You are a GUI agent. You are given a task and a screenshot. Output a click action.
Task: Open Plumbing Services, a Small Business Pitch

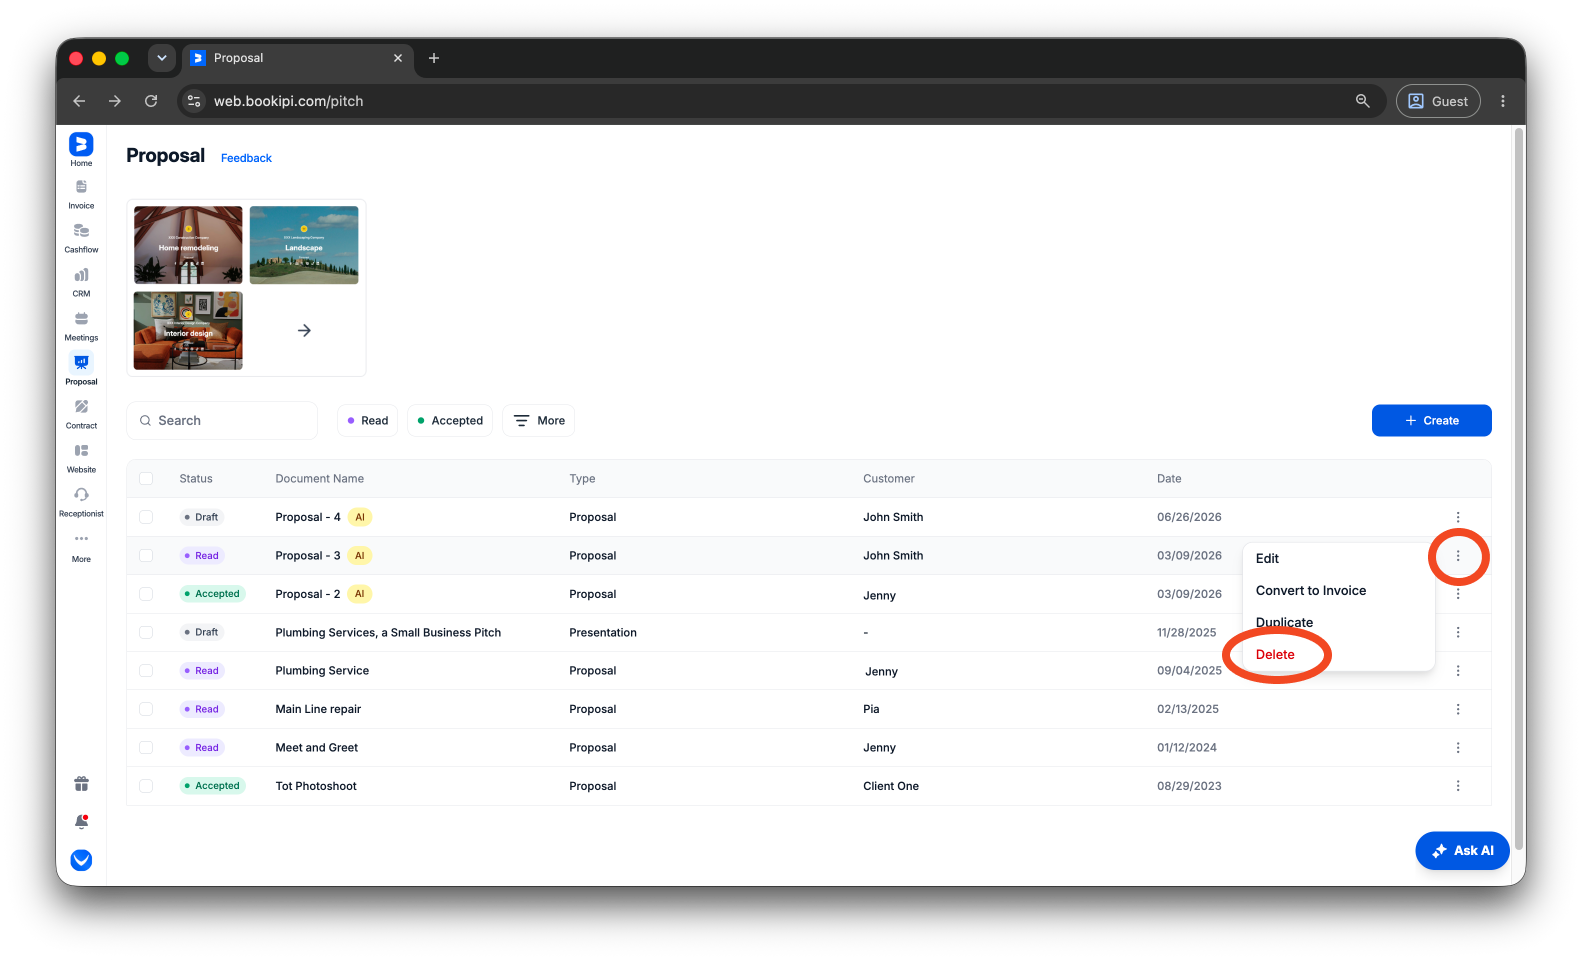[388, 633]
